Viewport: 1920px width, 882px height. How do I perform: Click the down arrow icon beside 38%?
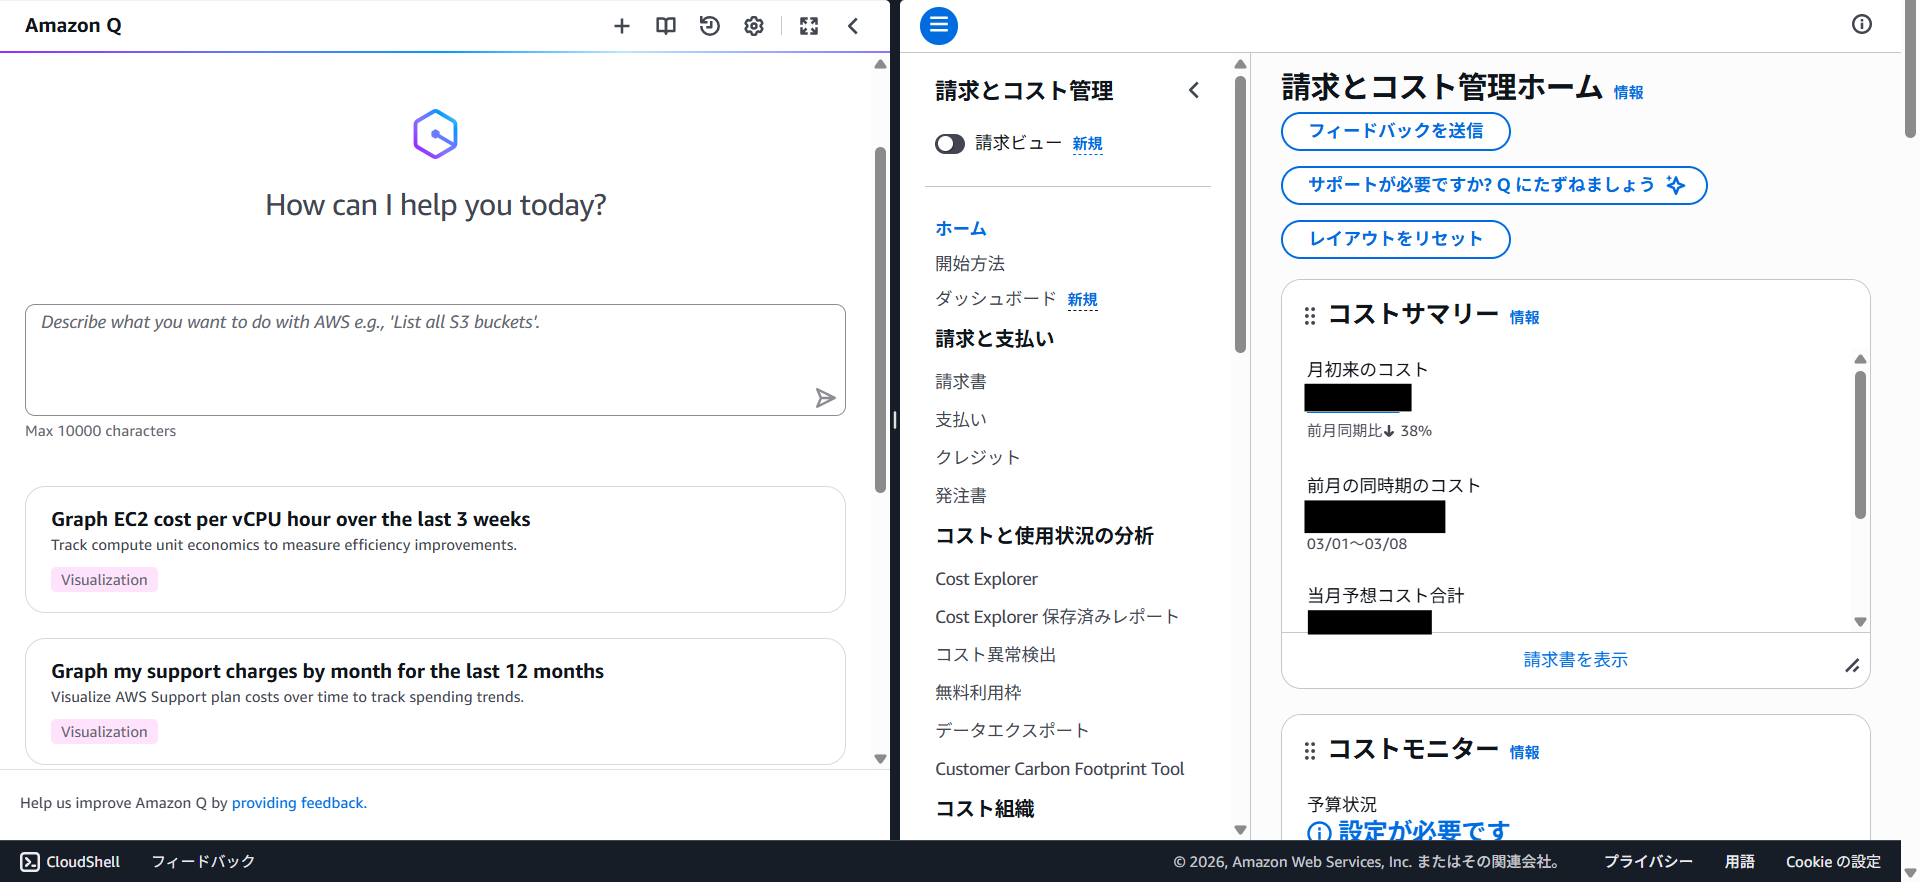tap(1389, 431)
